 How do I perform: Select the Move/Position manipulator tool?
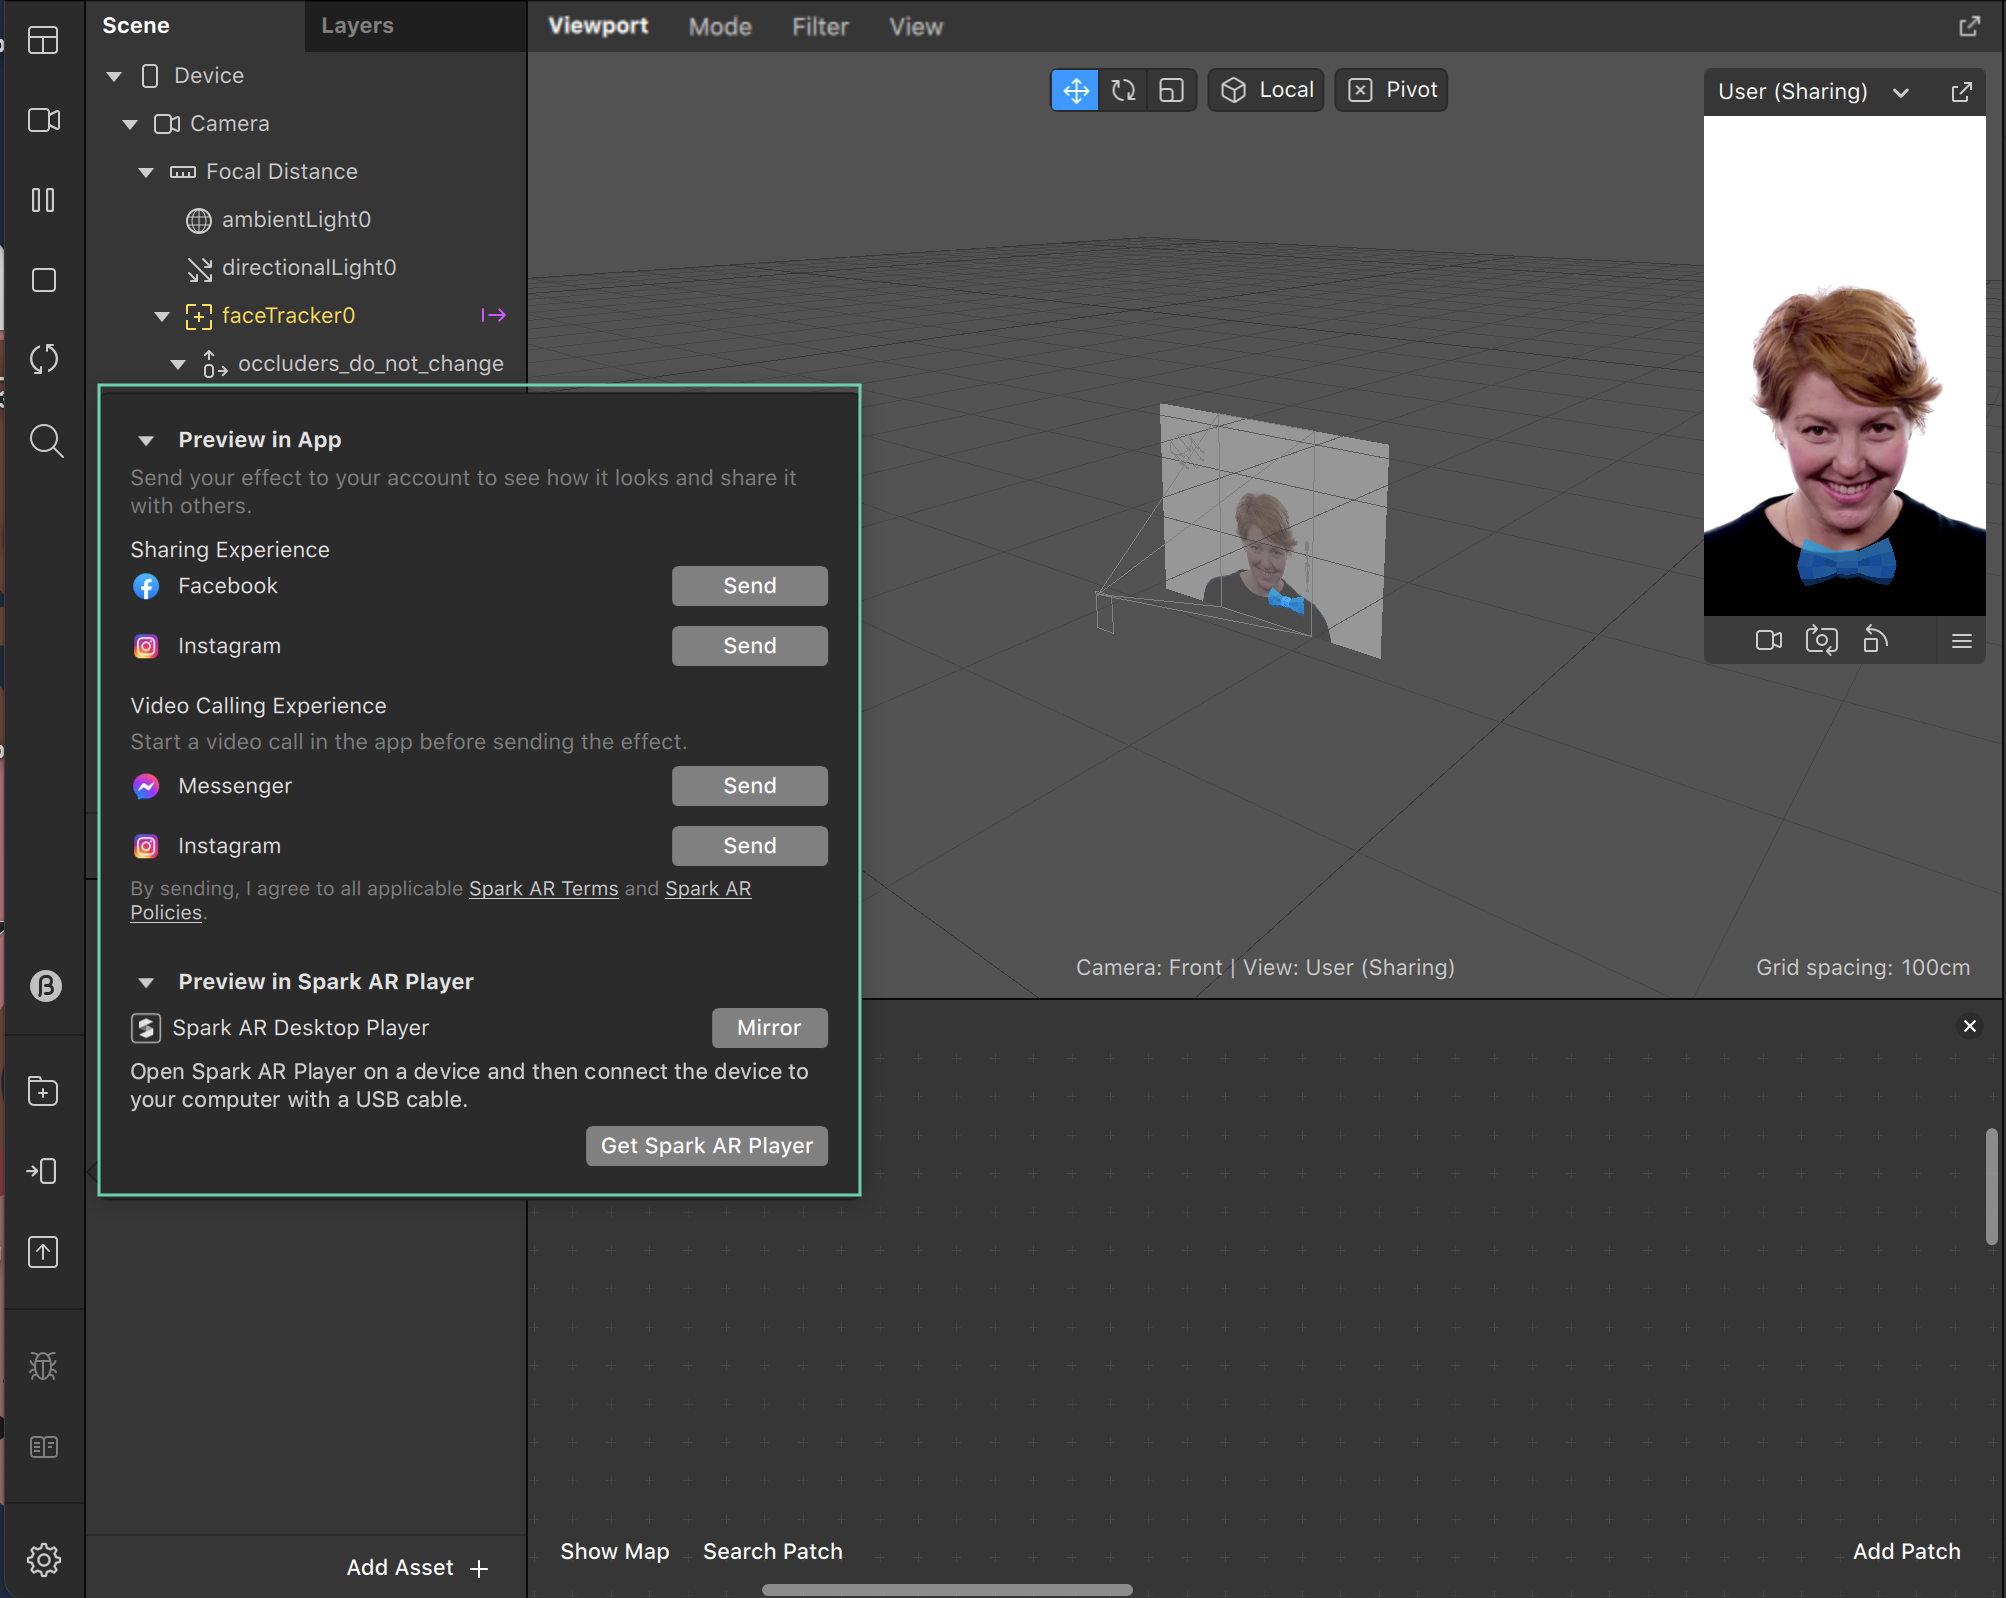click(x=1075, y=90)
